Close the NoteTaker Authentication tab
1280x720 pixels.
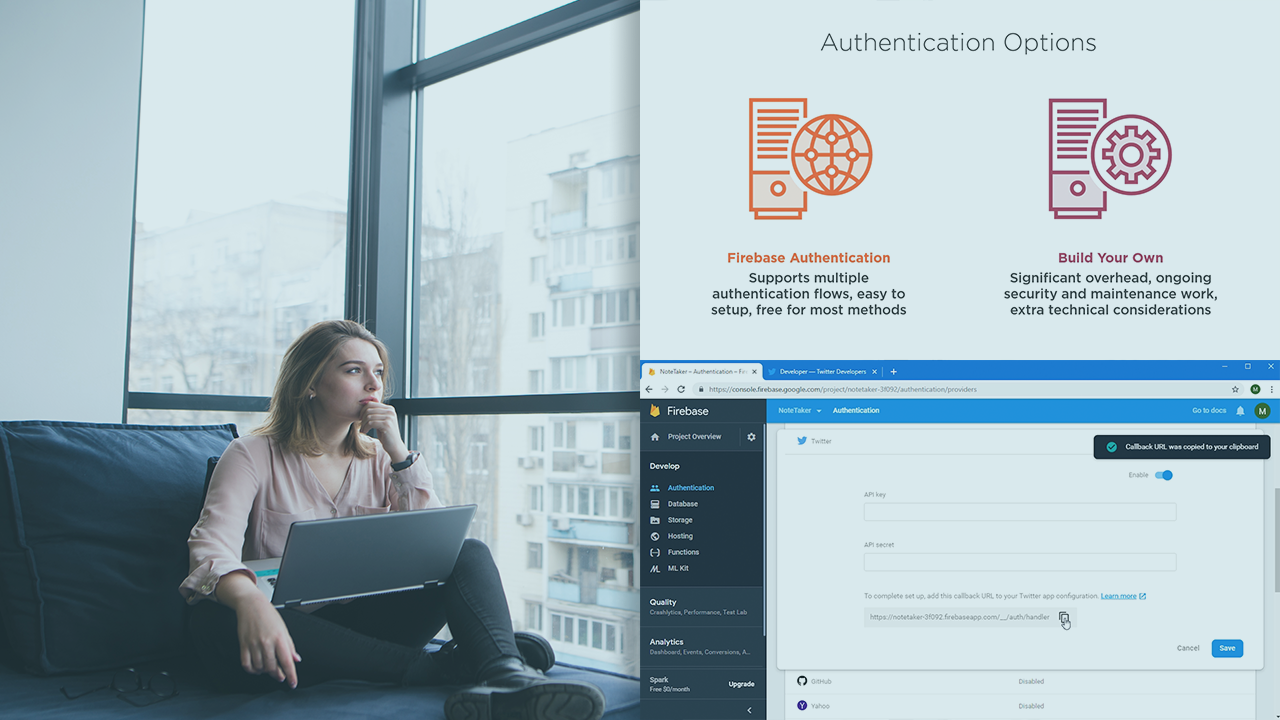(x=754, y=372)
